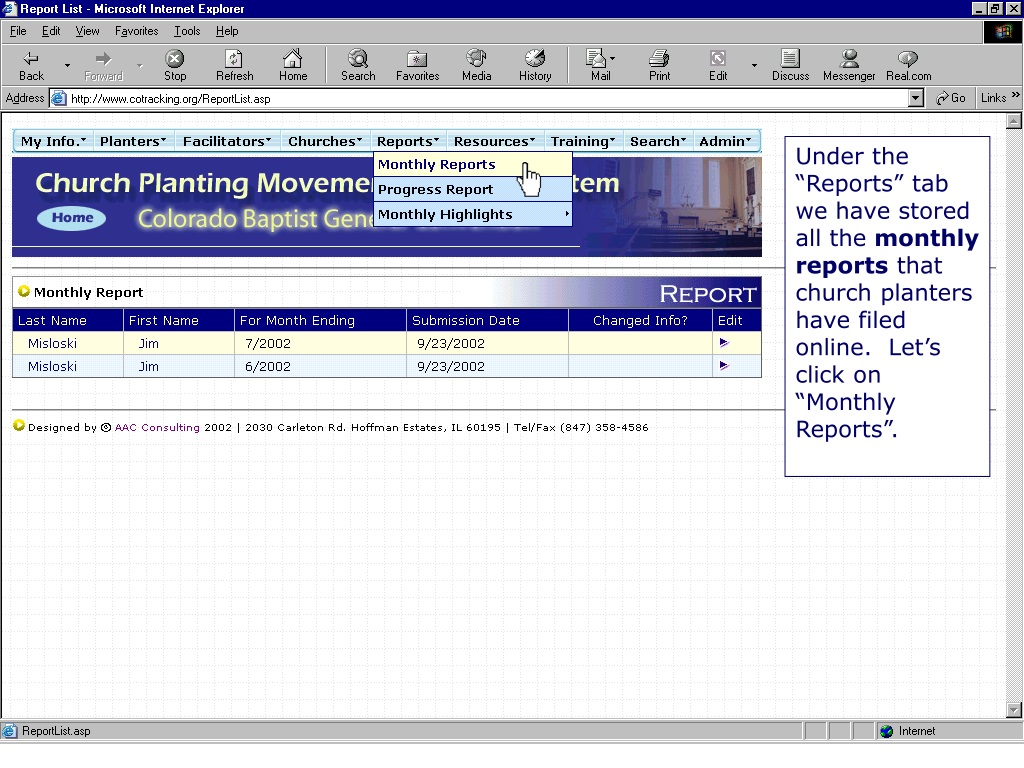Click the page icon in address bar
1024x768 pixels.
(58, 99)
